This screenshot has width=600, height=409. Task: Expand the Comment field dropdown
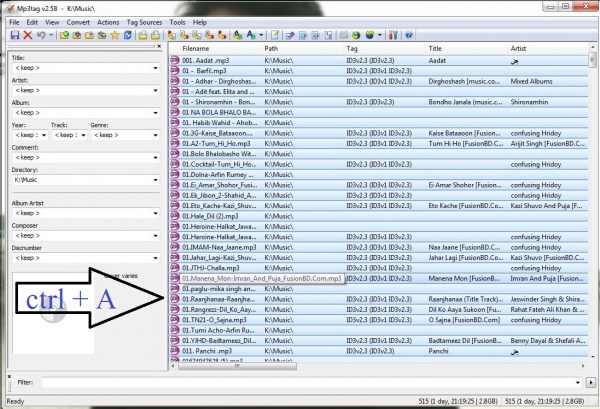click(x=155, y=158)
